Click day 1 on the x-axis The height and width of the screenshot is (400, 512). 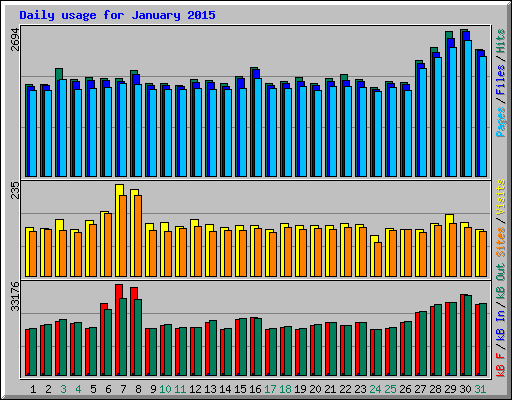pyautogui.click(x=33, y=389)
